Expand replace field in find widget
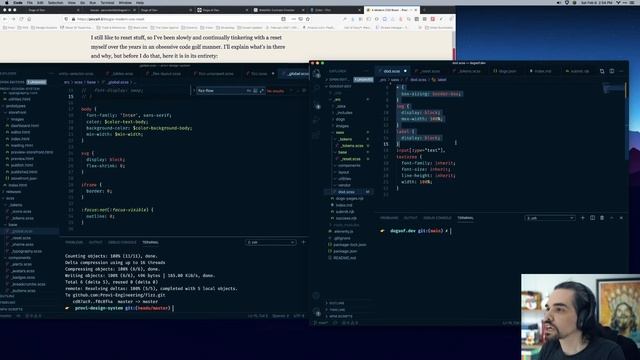 pos(194,91)
